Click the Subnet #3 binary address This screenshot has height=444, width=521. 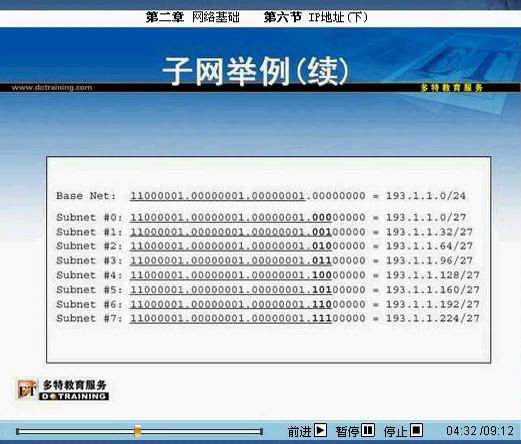pyautogui.click(x=248, y=260)
